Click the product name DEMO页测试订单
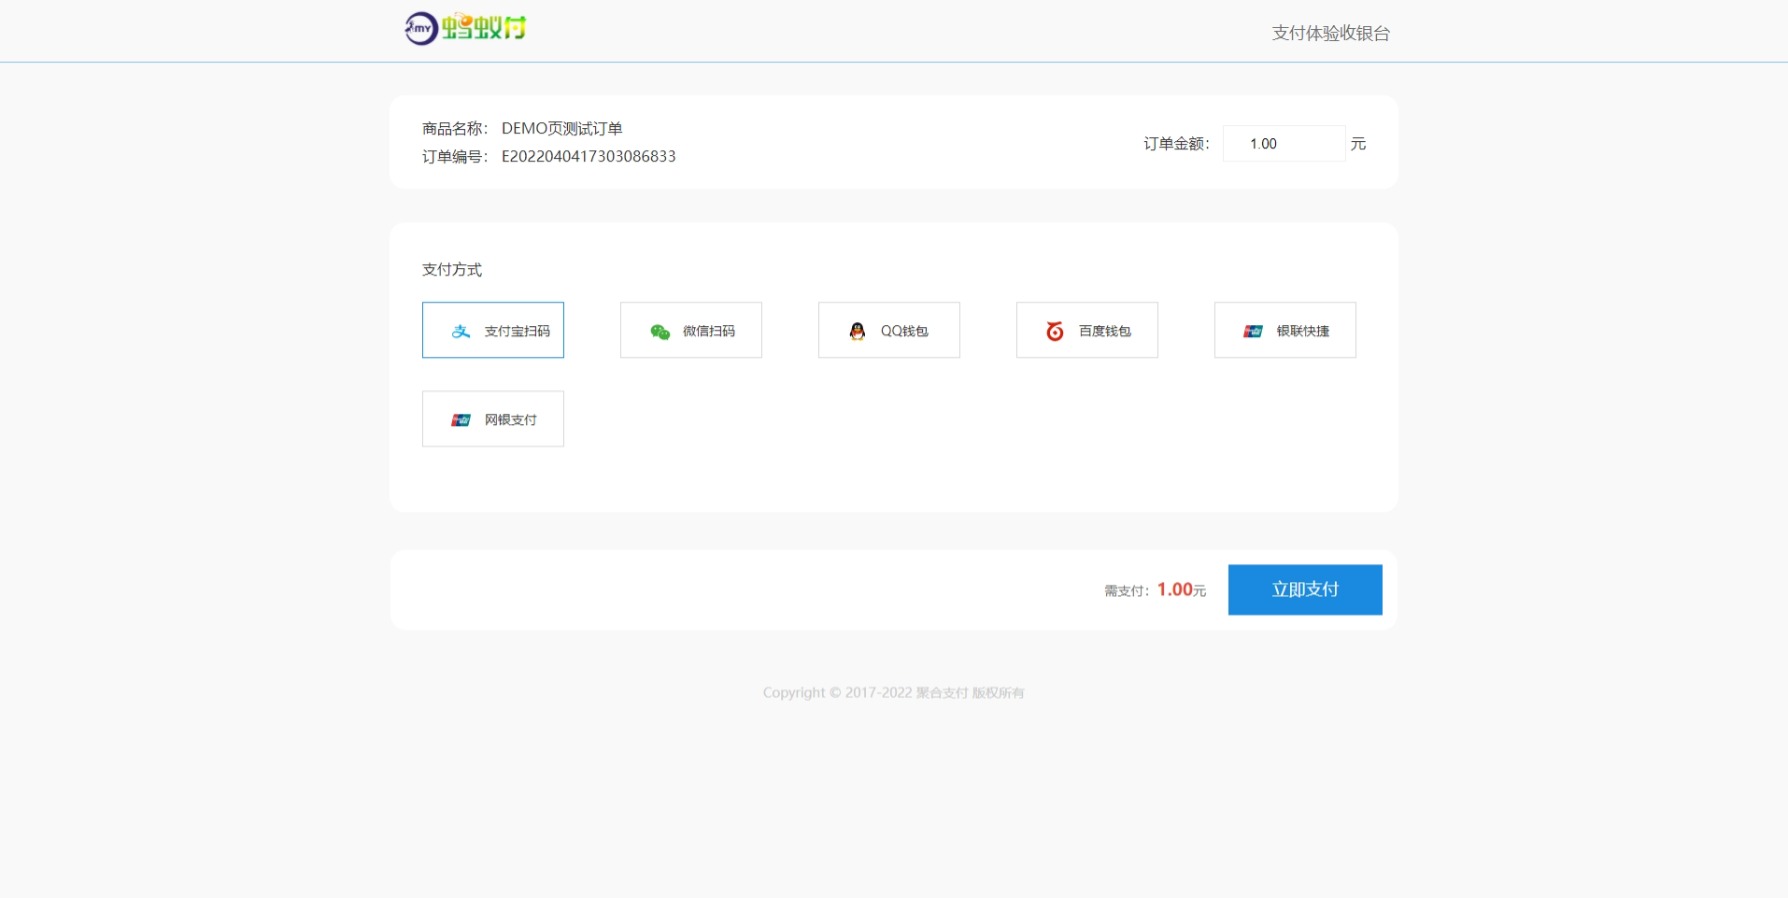The height and width of the screenshot is (898, 1788). click(561, 128)
